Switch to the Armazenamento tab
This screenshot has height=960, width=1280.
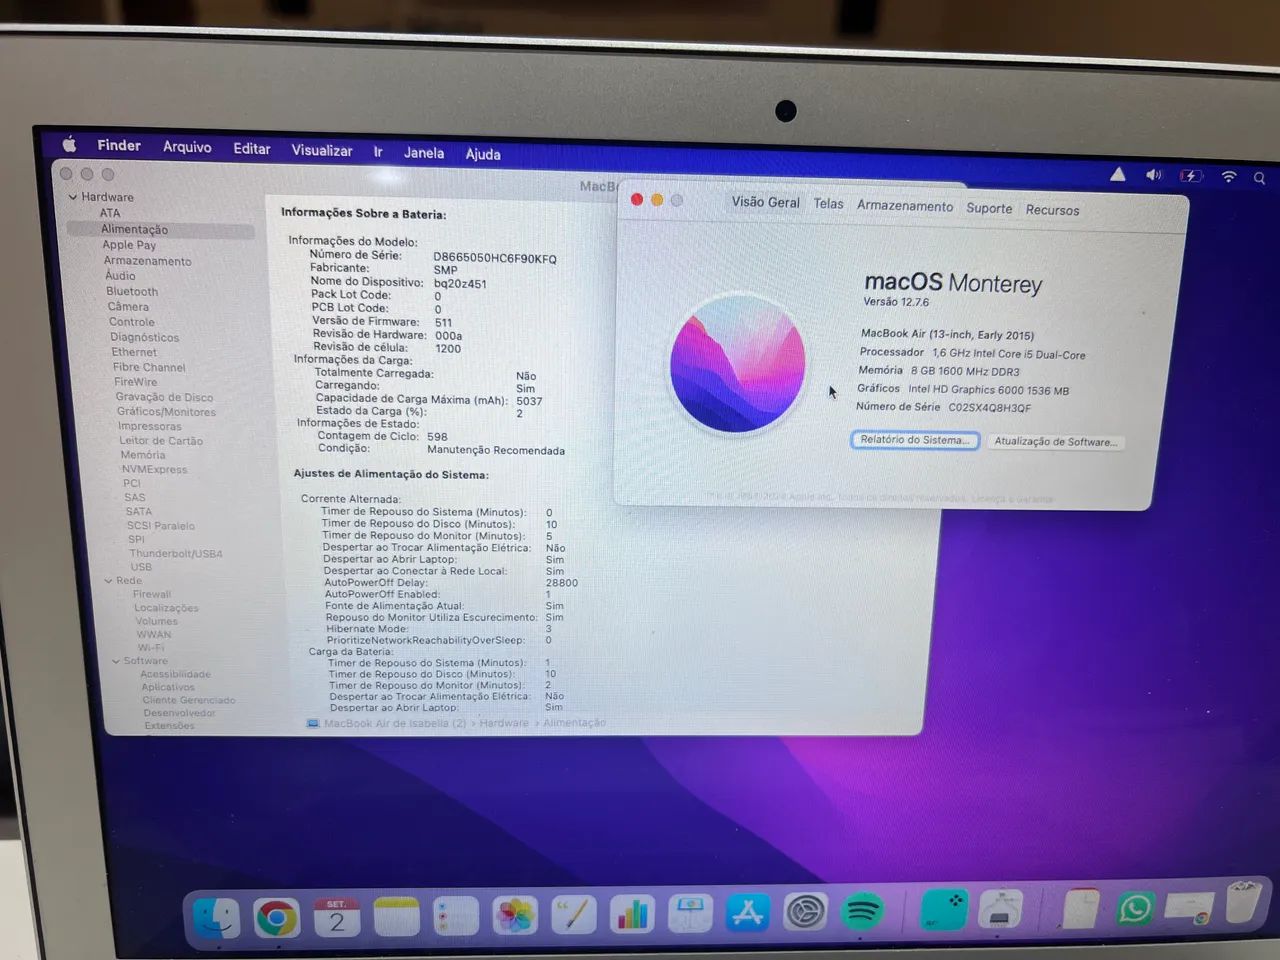click(x=904, y=206)
